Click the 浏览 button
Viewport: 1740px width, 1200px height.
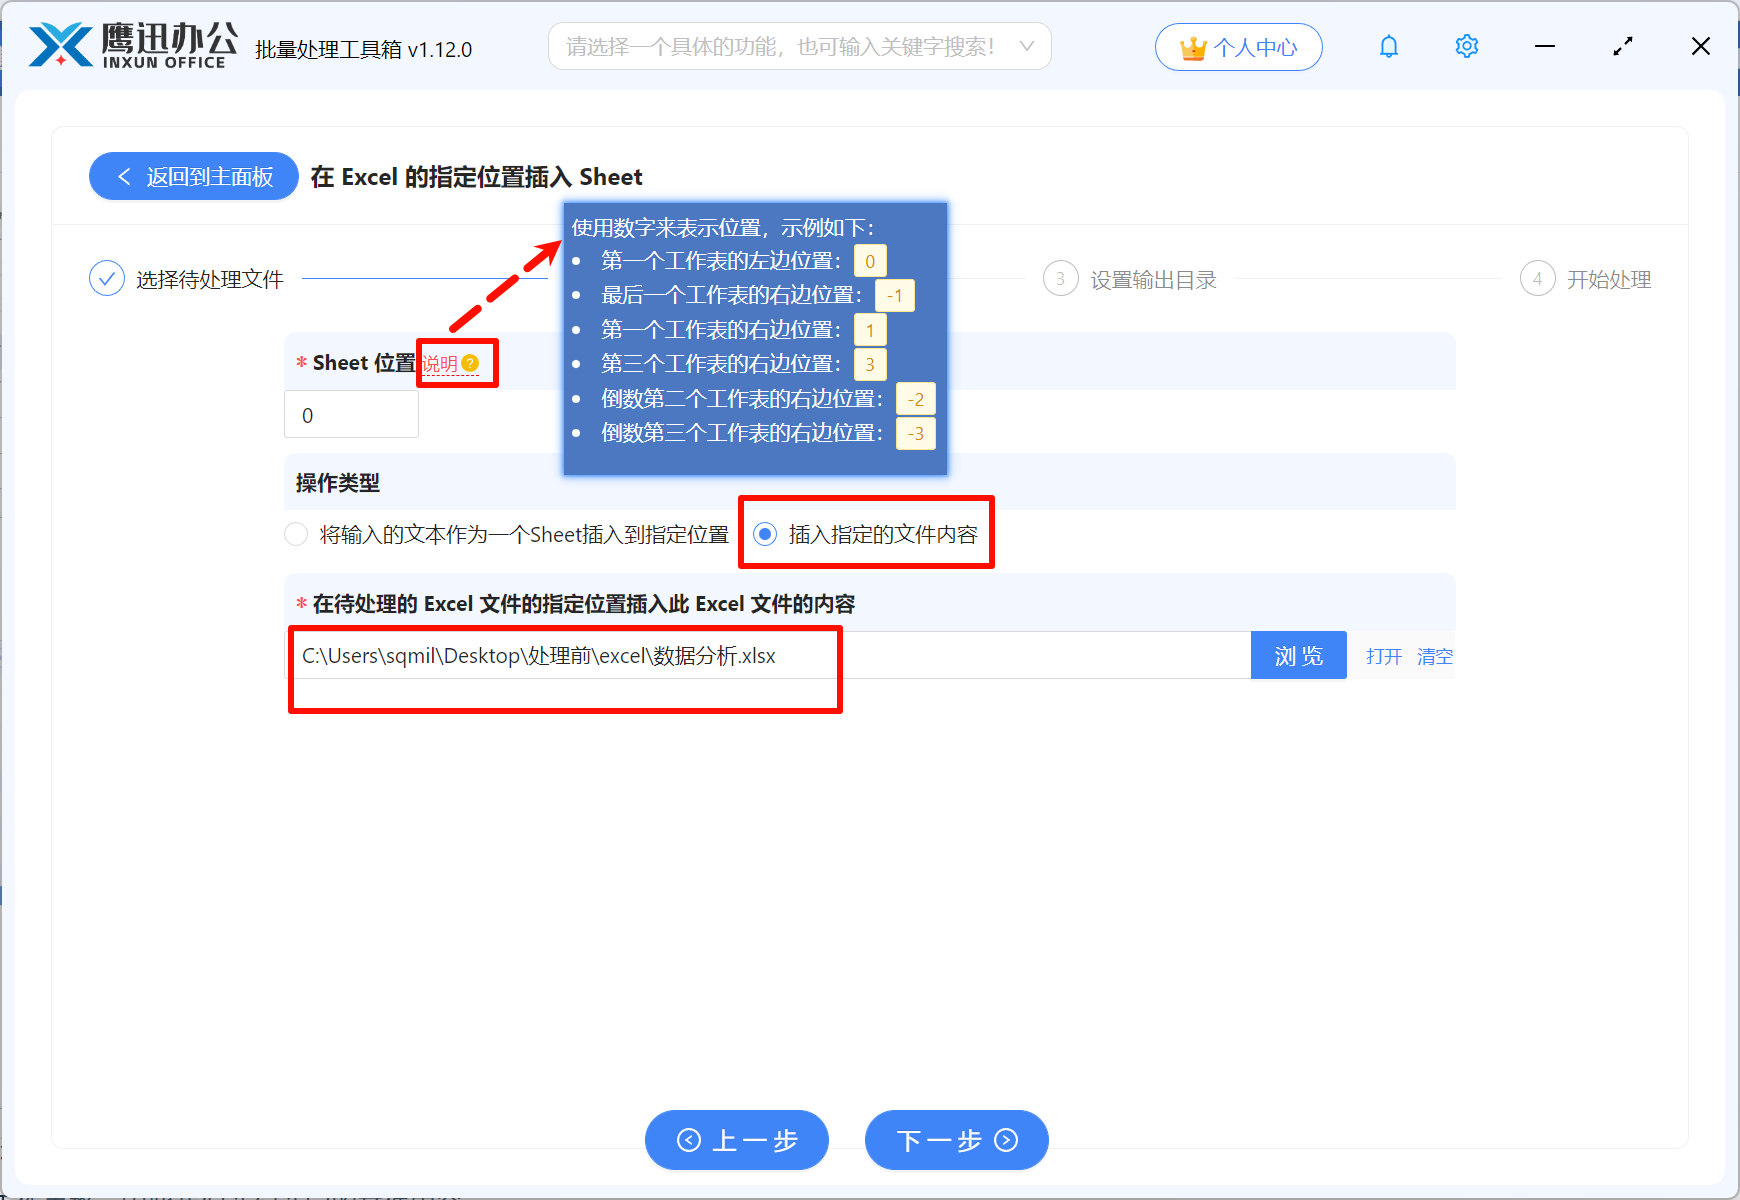pos(1298,655)
